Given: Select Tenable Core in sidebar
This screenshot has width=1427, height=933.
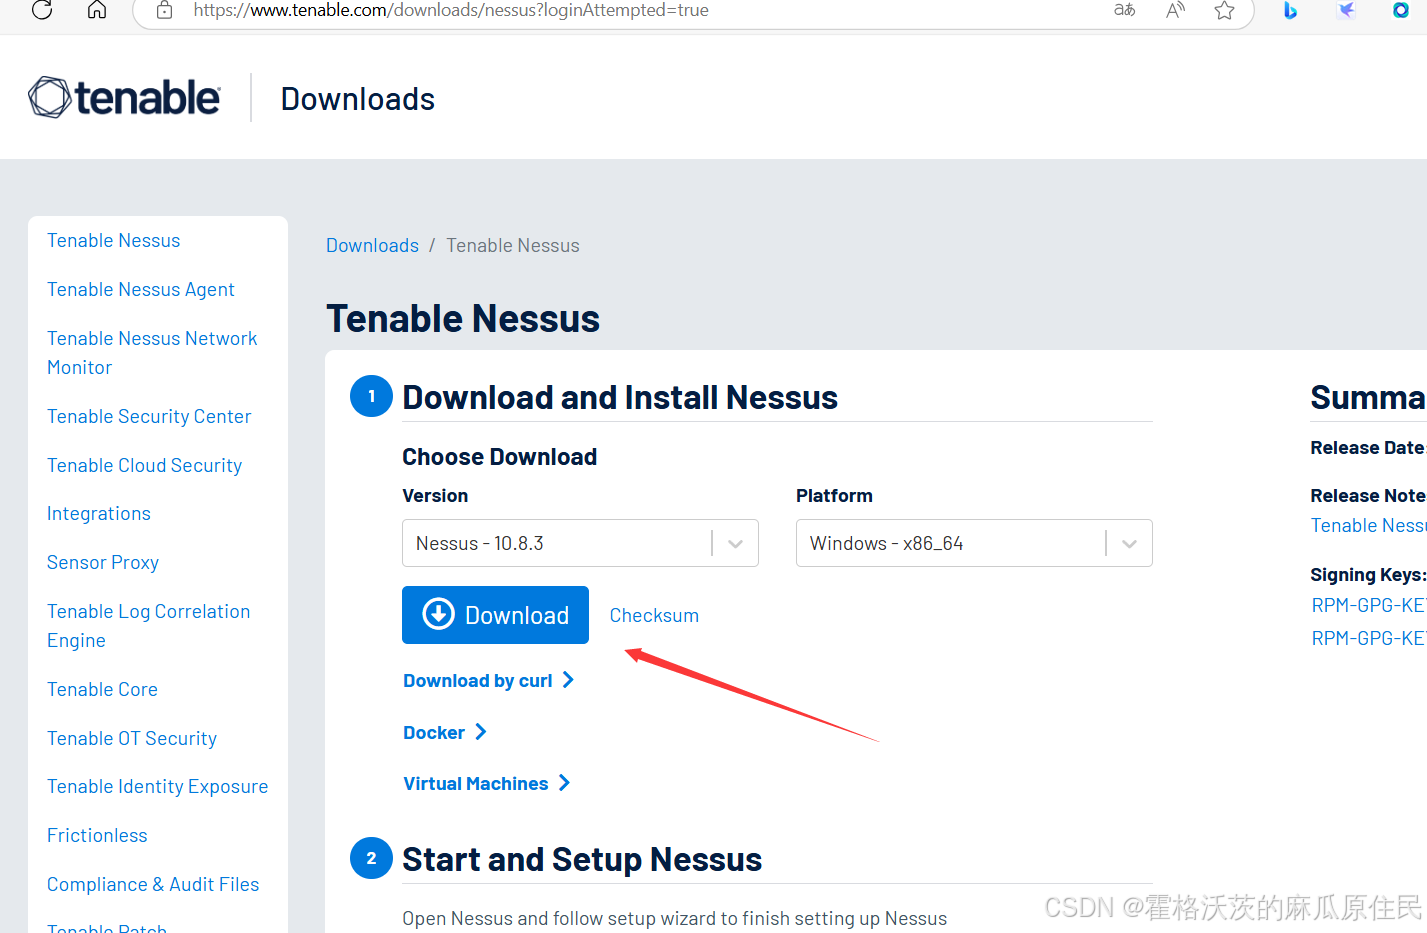Looking at the screenshot, I should point(103,690).
